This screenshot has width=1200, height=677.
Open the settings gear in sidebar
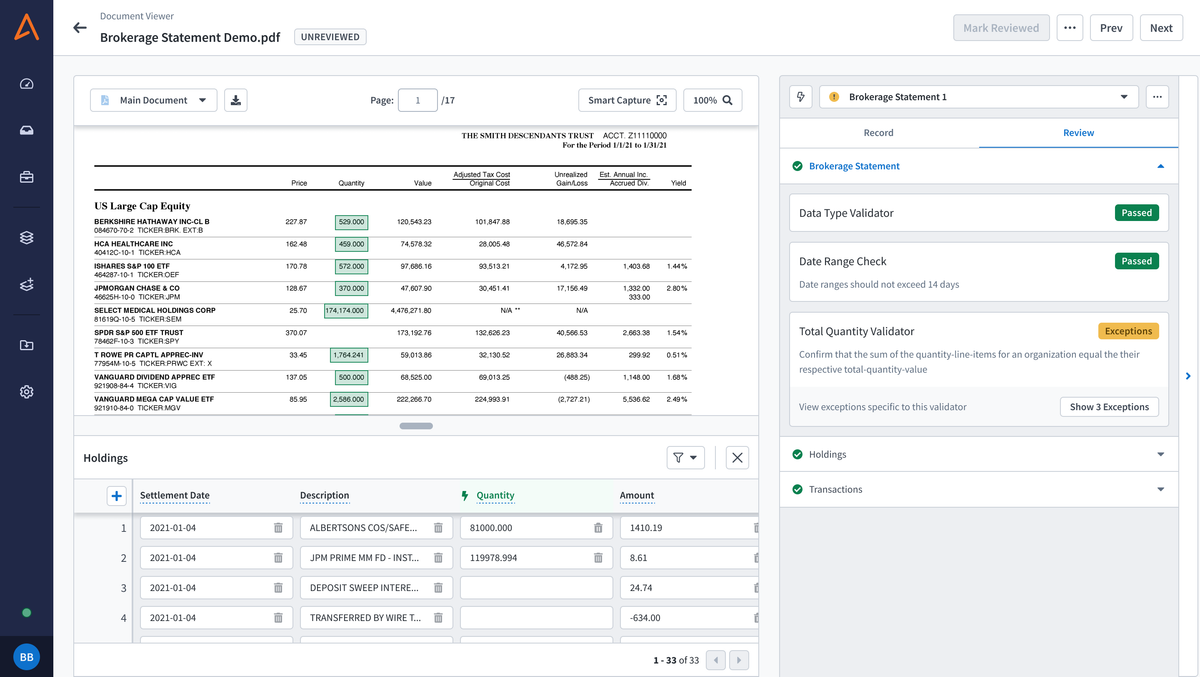point(27,392)
